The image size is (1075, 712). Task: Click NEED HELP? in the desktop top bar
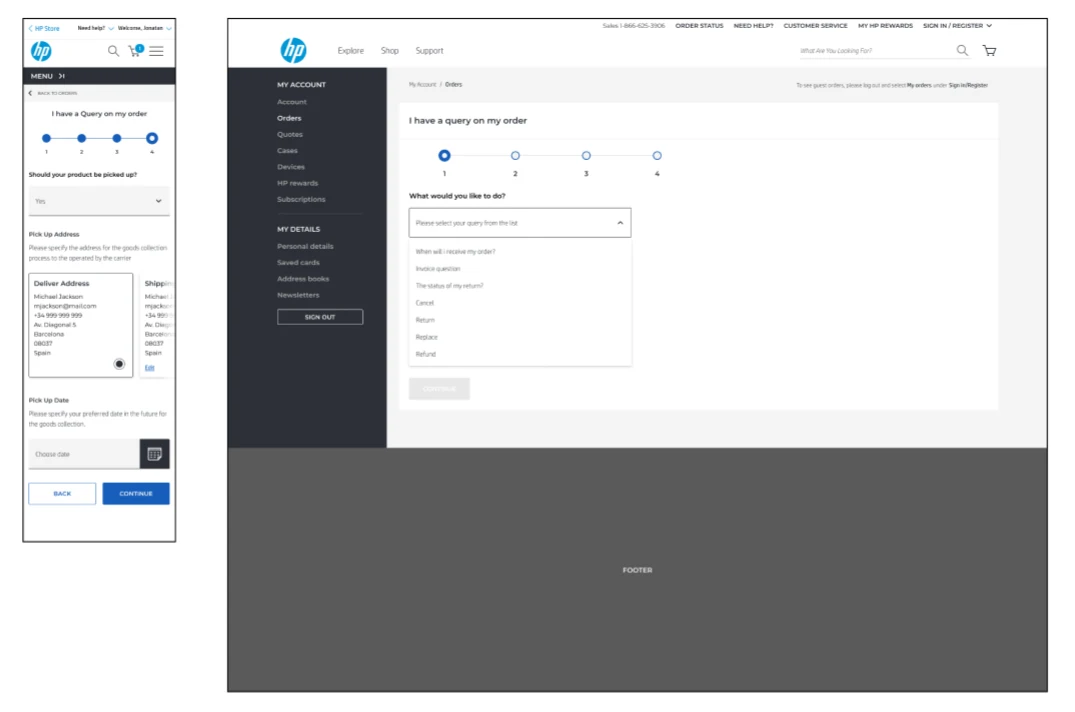point(753,26)
